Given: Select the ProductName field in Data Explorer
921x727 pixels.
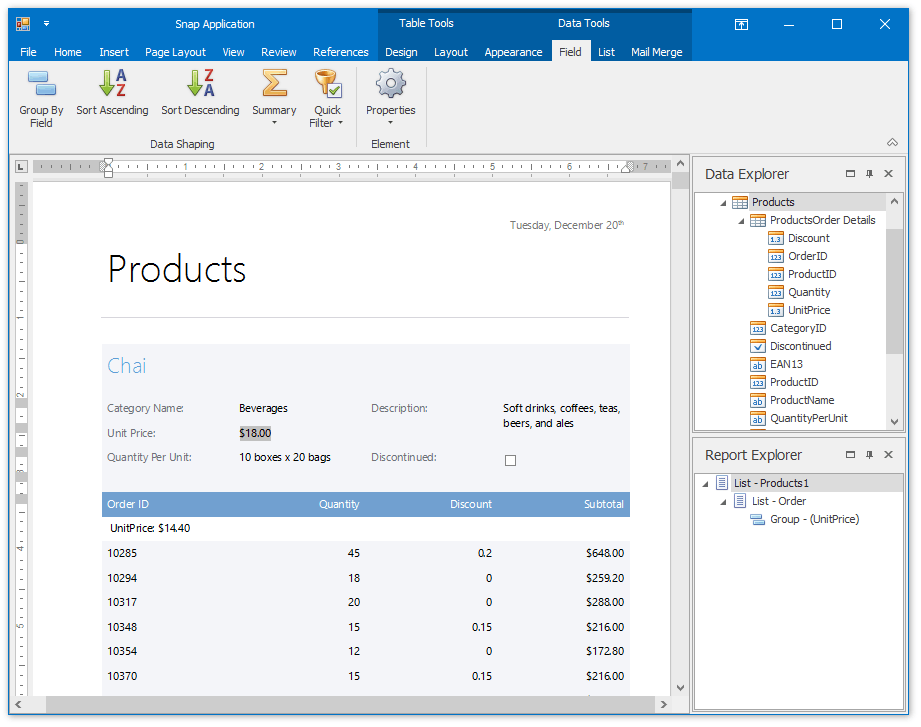Looking at the screenshot, I should 801,400.
